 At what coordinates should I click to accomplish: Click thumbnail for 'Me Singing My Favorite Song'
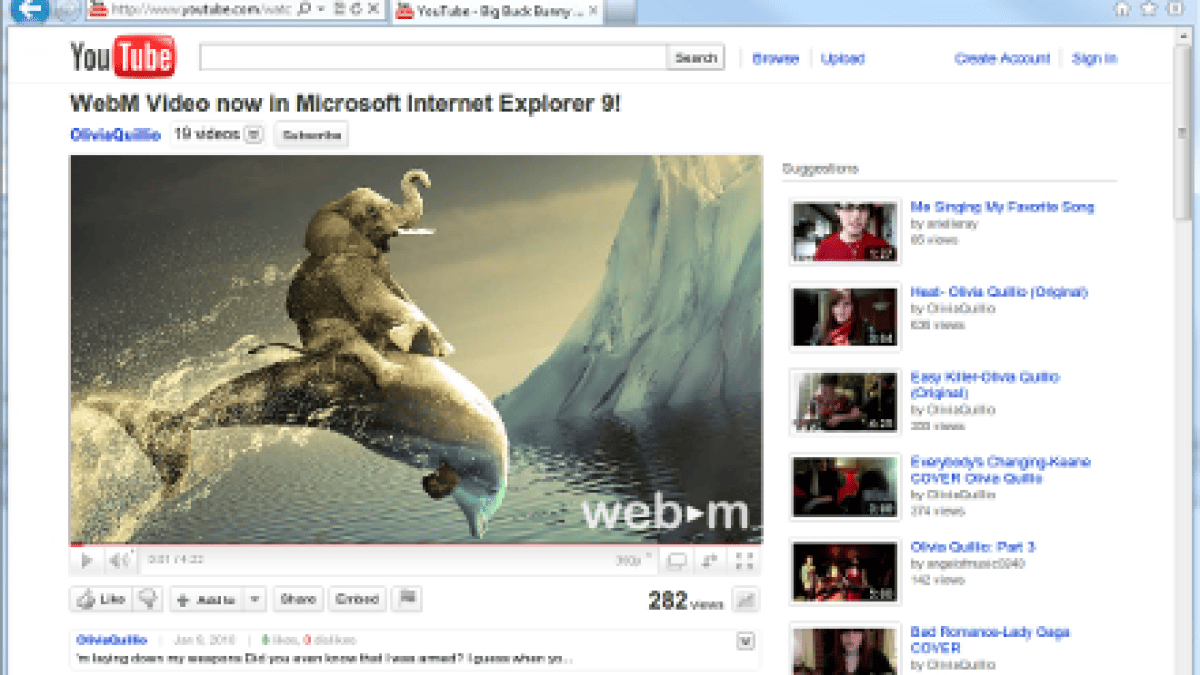[845, 231]
